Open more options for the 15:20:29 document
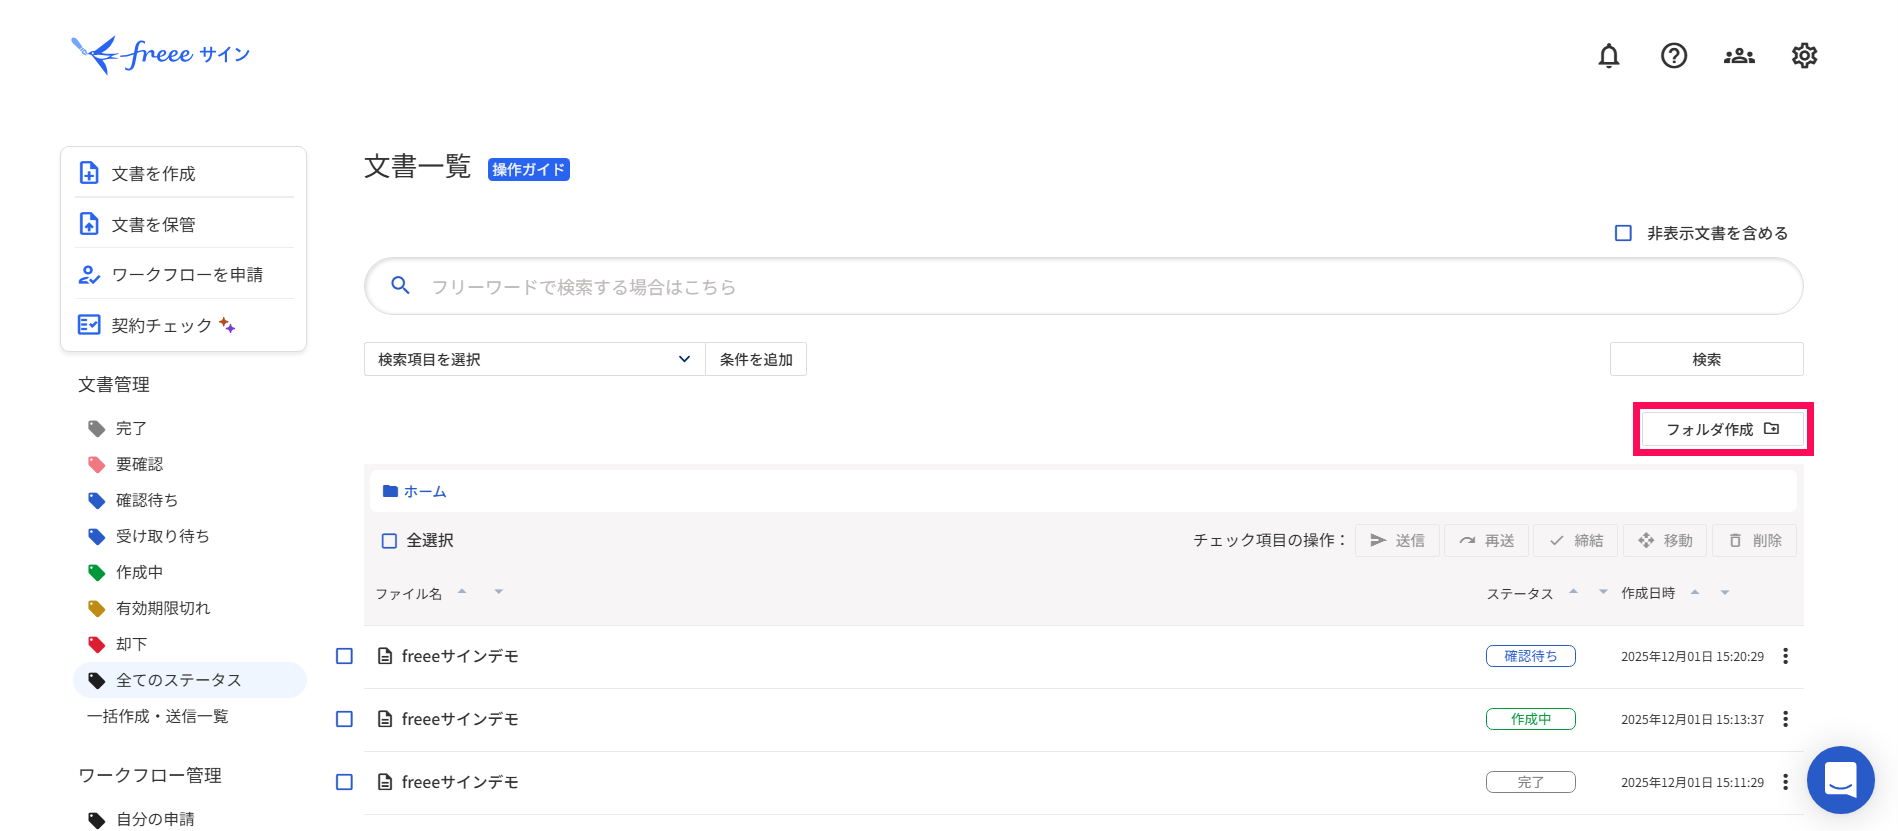 [1785, 656]
